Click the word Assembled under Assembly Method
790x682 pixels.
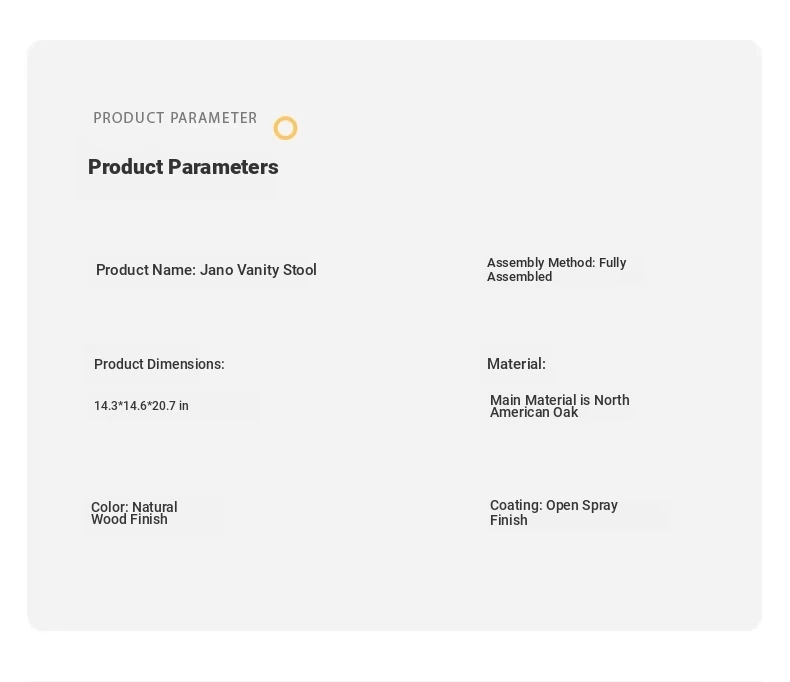pyautogui.click(x=519, y=277)
